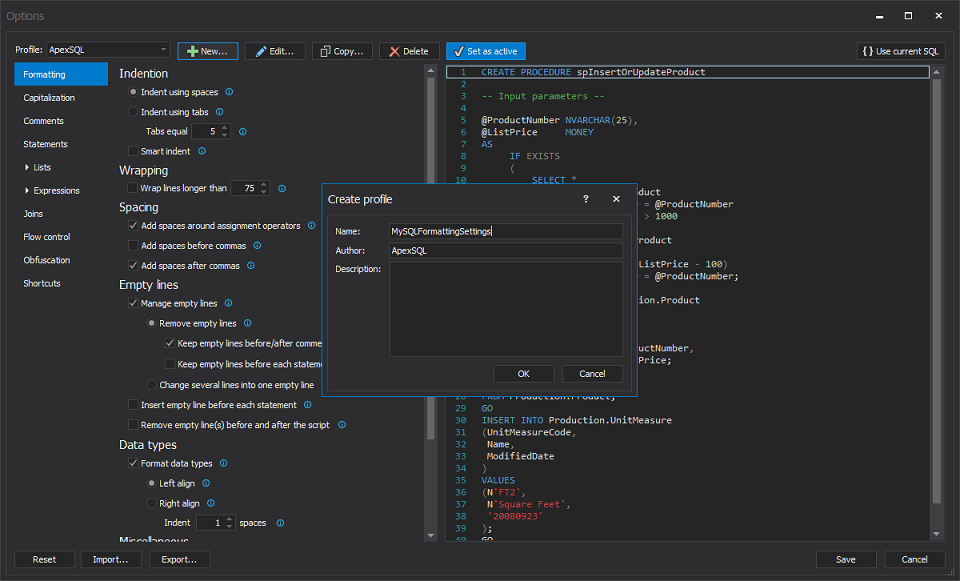Click help question mark in Create profile dialog
Screen dimensions: 960x581
click(x=586, y=200)
